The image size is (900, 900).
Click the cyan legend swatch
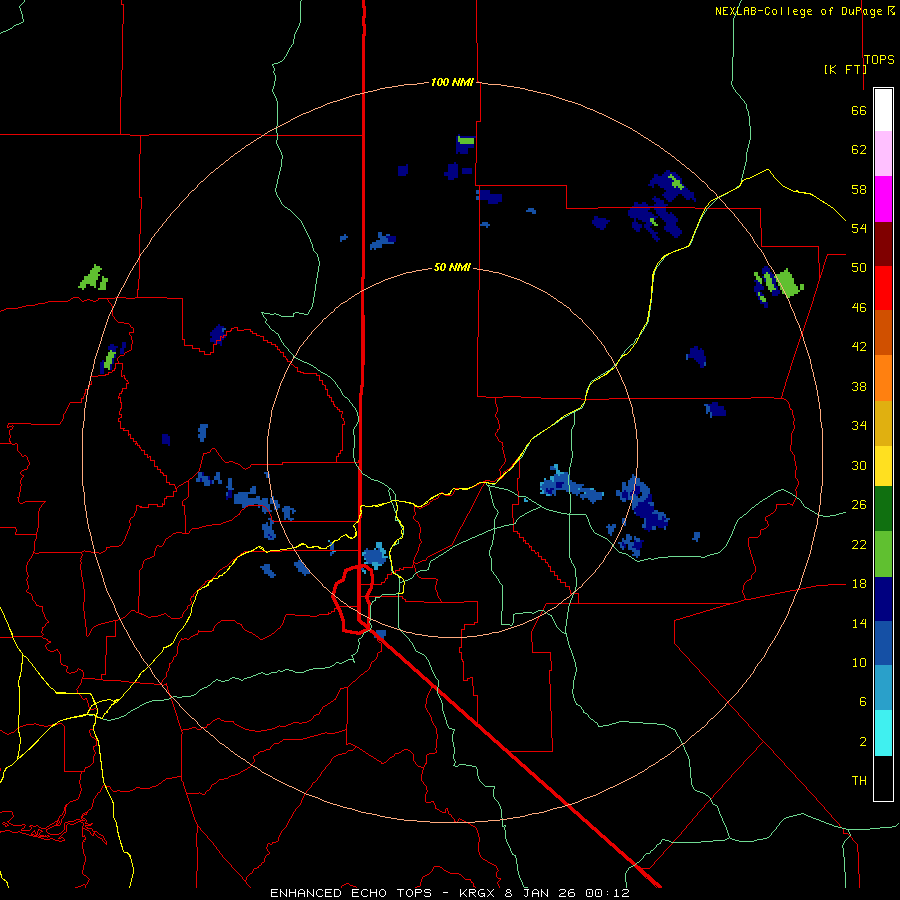[x=883, y=733]
